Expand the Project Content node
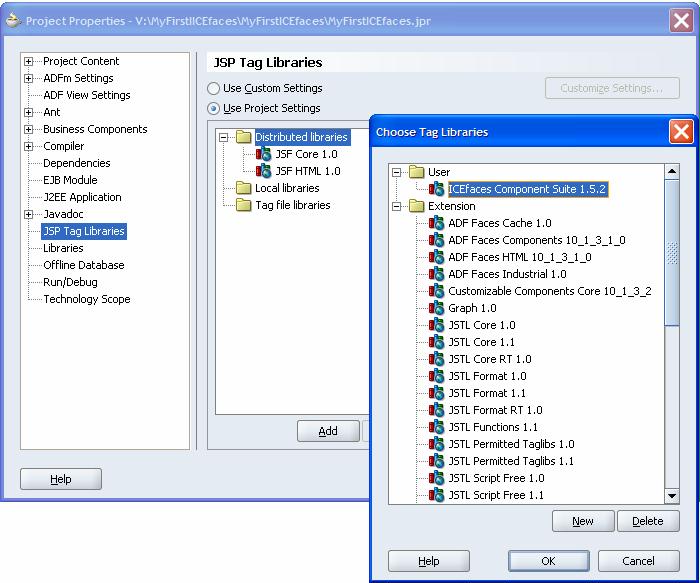700x583 pixels. coord(29,61)
